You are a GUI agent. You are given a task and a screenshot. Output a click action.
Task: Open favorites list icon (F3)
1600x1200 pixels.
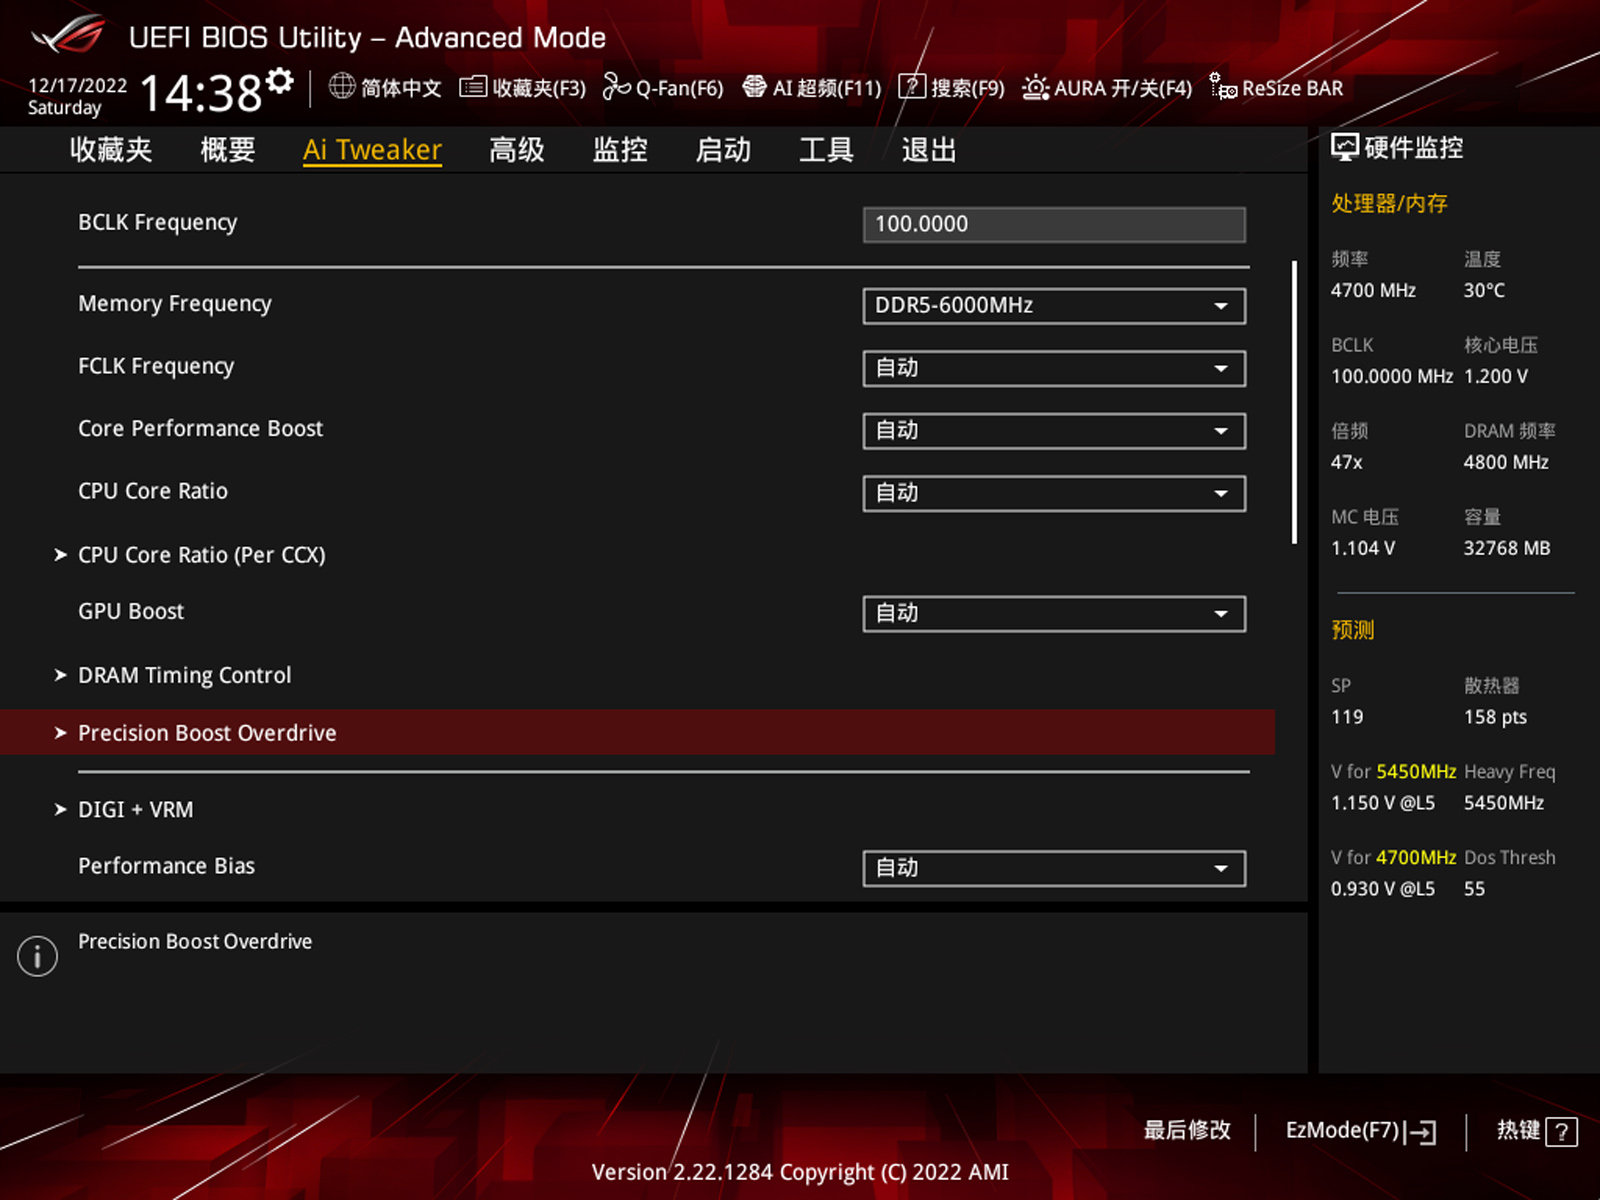pyautogui.click(x=473, y=87)
